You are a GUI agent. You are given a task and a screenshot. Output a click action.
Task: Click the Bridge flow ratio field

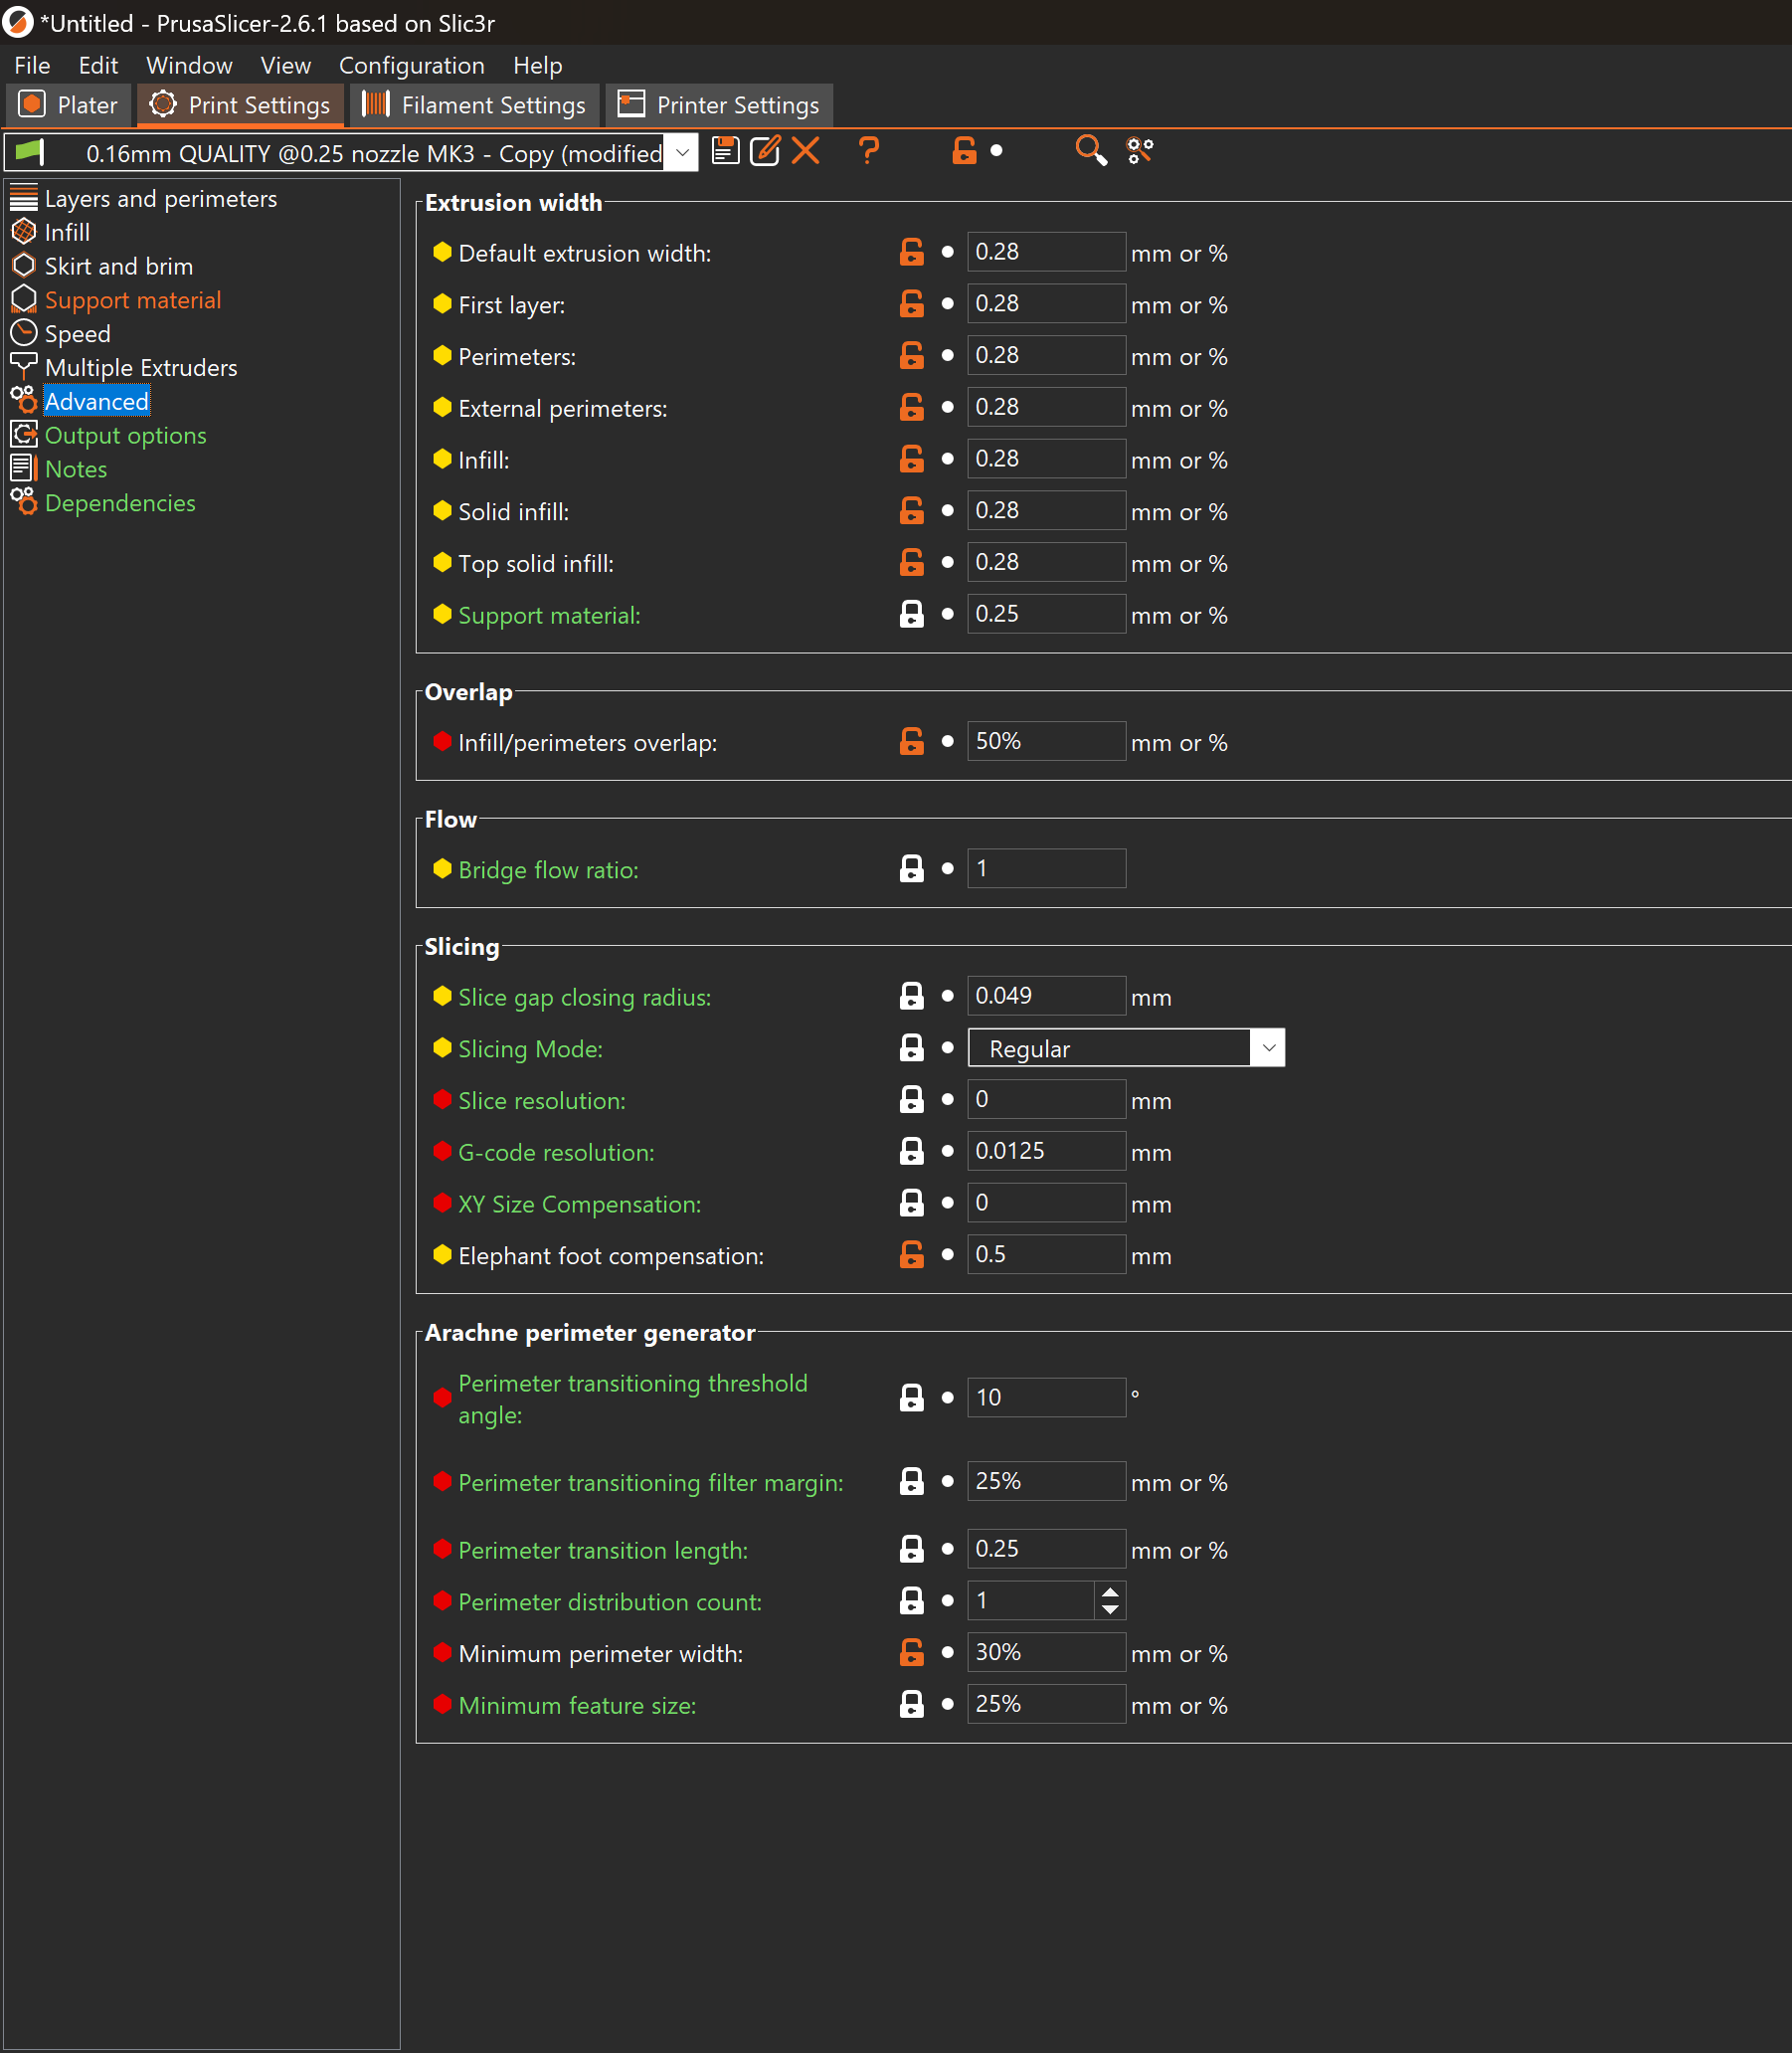[1046, 869]
